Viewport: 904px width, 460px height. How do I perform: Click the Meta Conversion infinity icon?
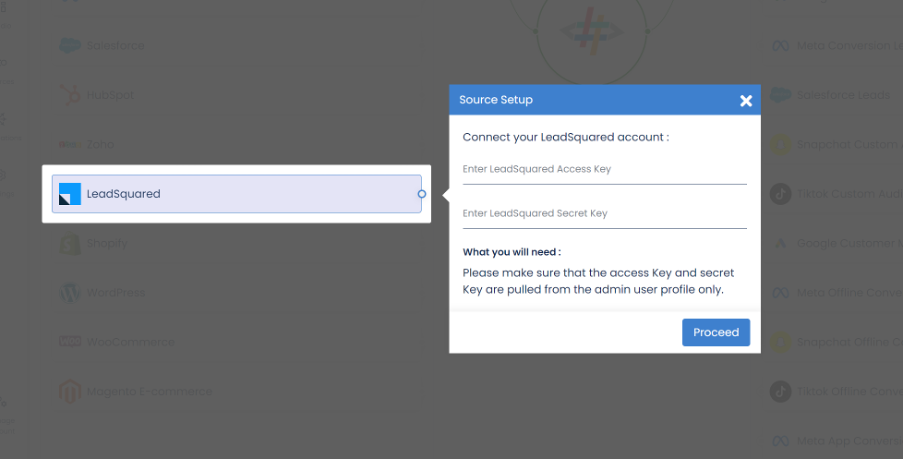coord(780,46)
